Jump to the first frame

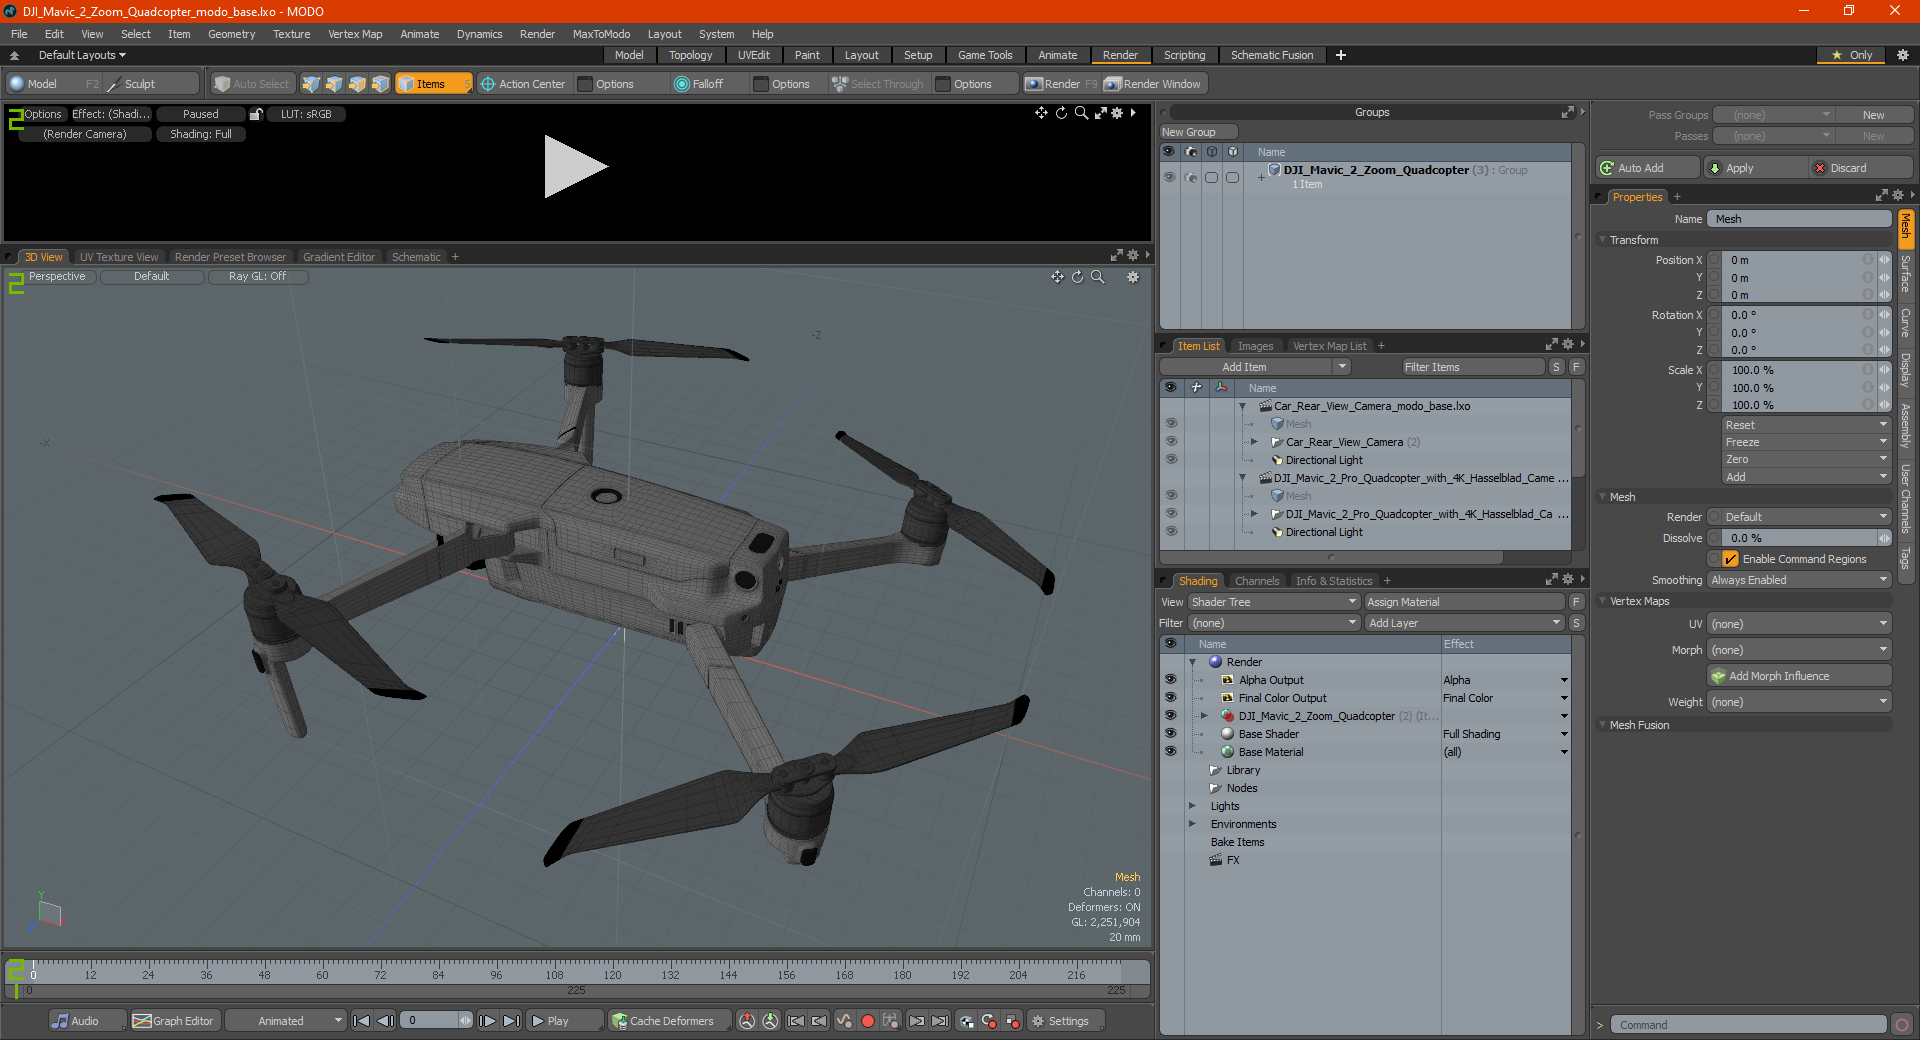click(362, 1021)
